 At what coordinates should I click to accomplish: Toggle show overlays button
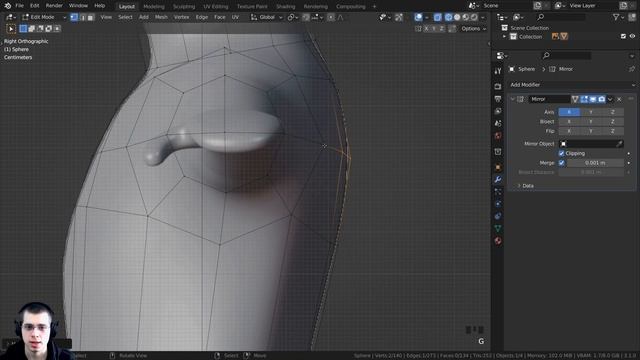point(418,17)
